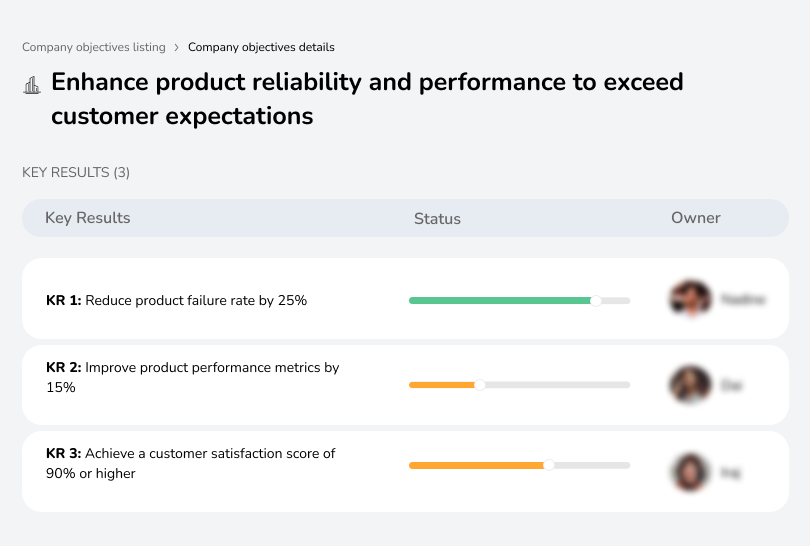The height and width of the screenshot is (546, 810).
Task: Click the Status column header
Action: click(x=437, y=219)
